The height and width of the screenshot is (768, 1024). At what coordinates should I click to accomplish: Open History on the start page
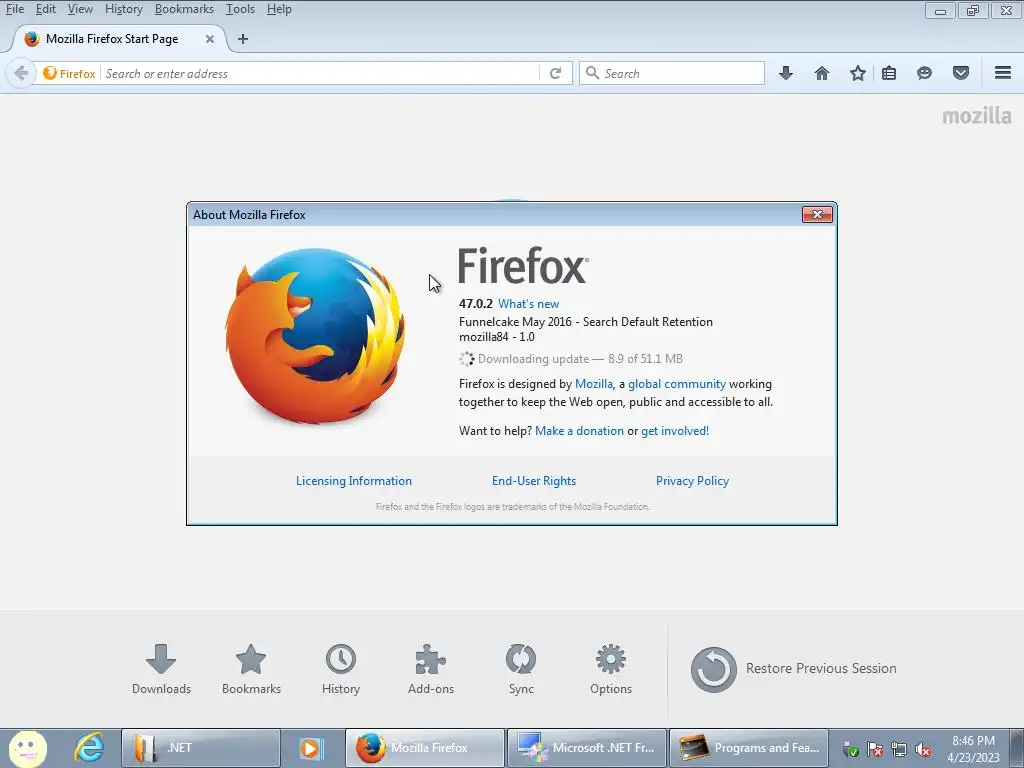point(341,669)
